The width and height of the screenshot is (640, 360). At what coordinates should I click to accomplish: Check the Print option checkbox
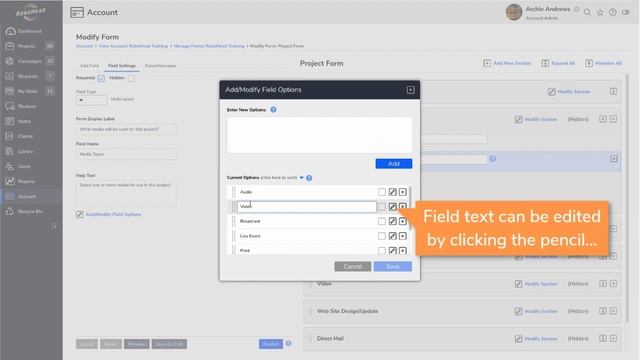click(x=382, y=250)
